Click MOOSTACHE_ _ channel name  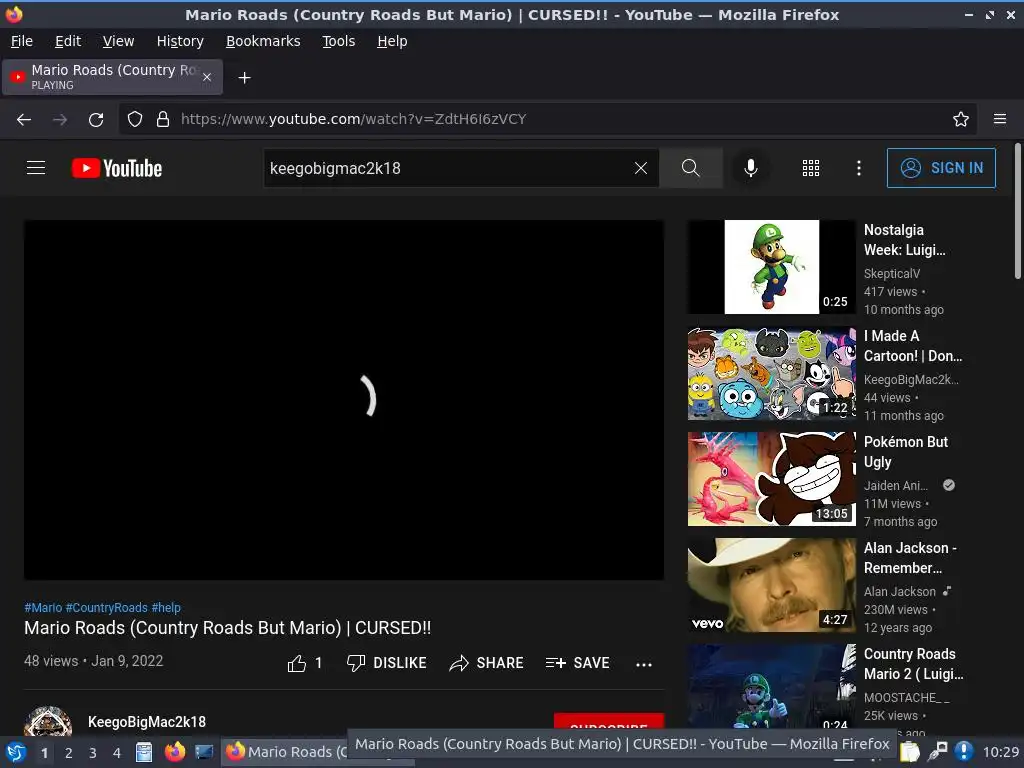click(906, 697)
